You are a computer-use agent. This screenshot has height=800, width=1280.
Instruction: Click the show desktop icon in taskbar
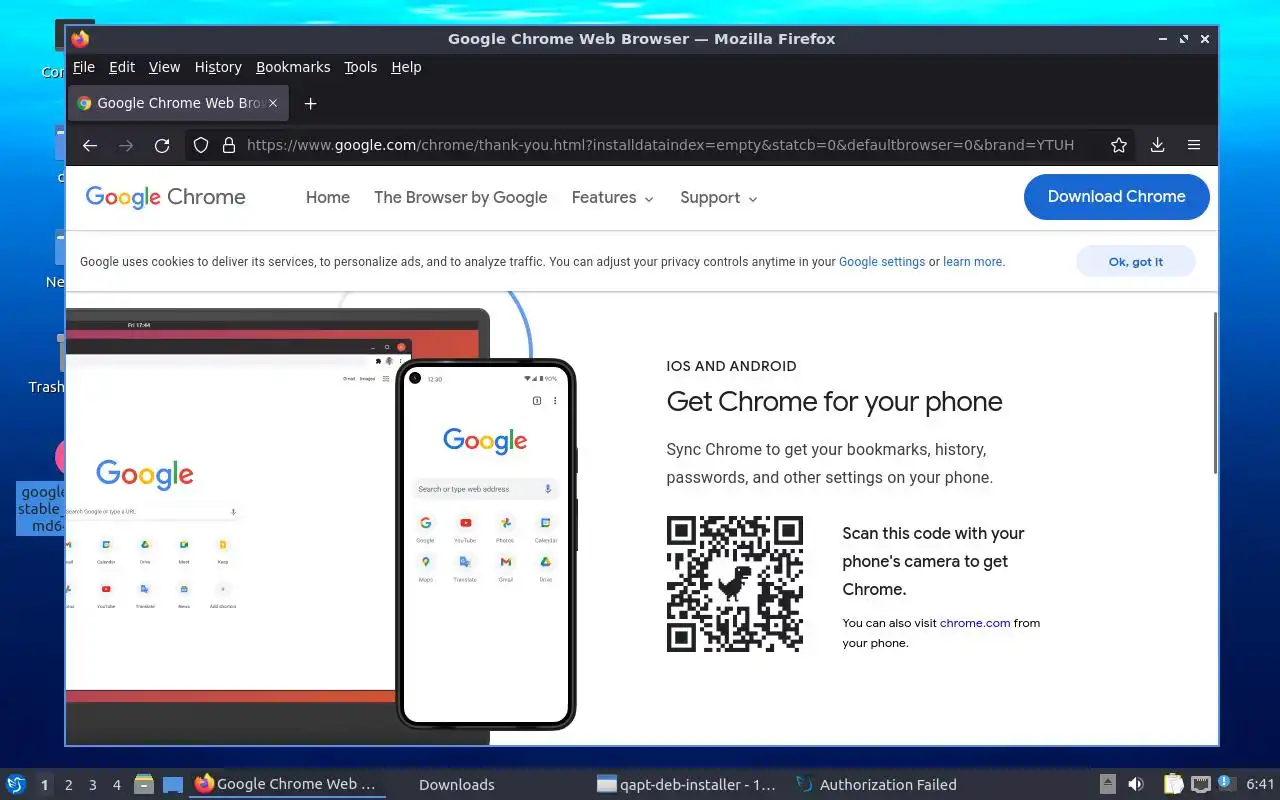pos(173,784)
